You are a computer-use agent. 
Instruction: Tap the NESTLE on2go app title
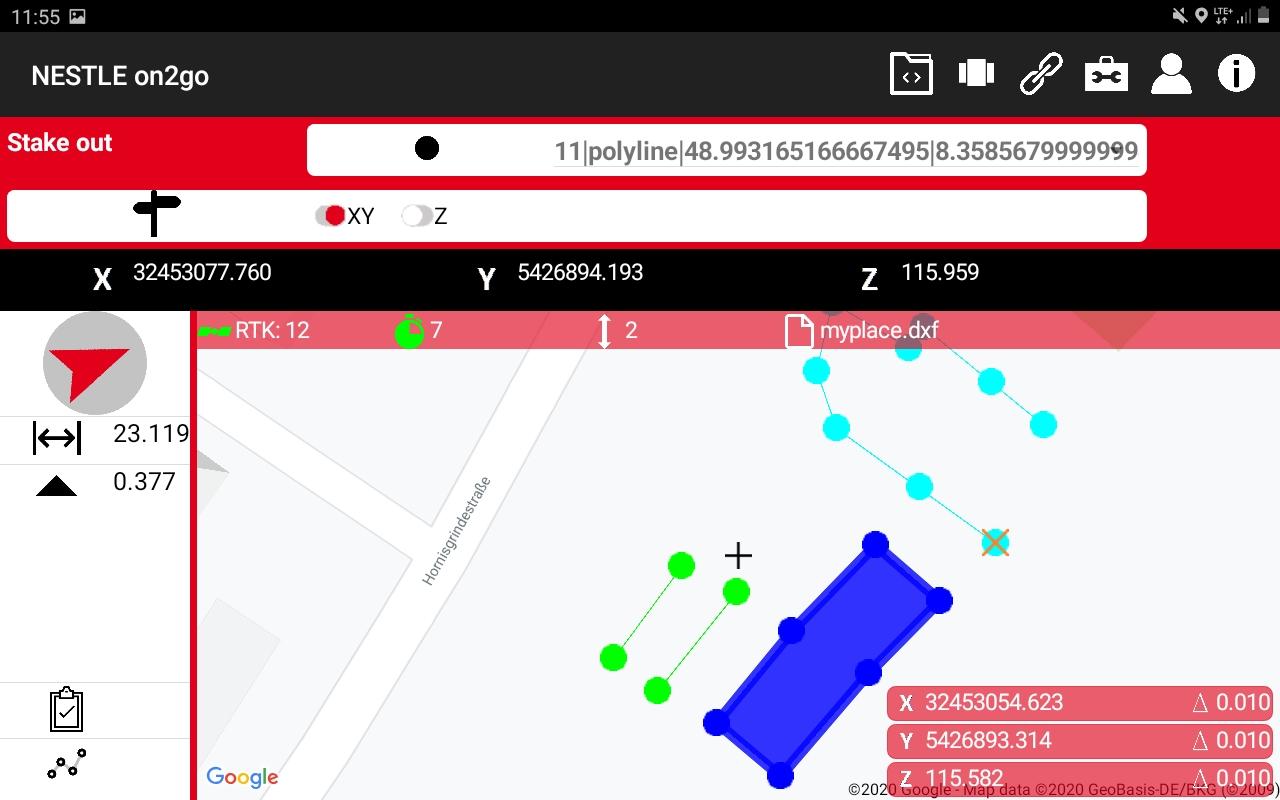tap(120, 76)
